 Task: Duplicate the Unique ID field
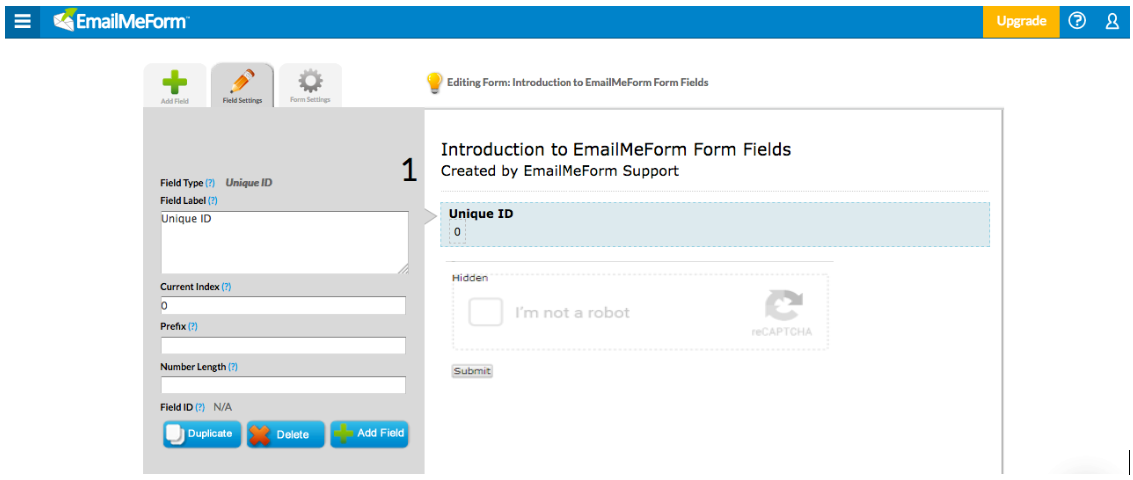pos(202,434)
